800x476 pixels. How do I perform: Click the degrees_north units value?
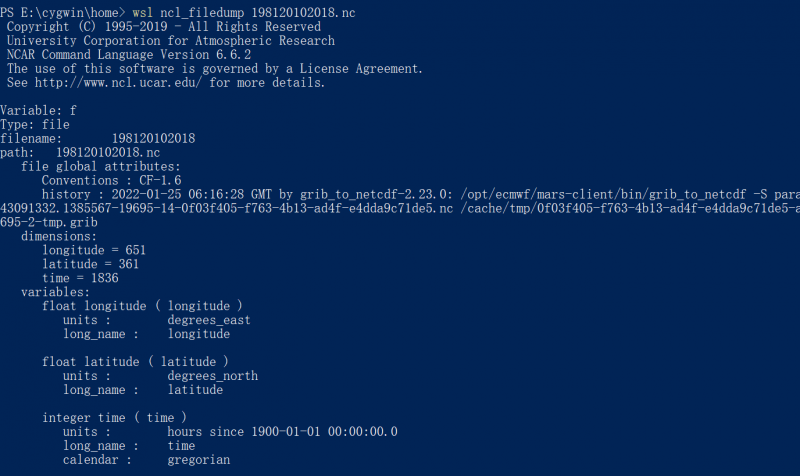212,376
